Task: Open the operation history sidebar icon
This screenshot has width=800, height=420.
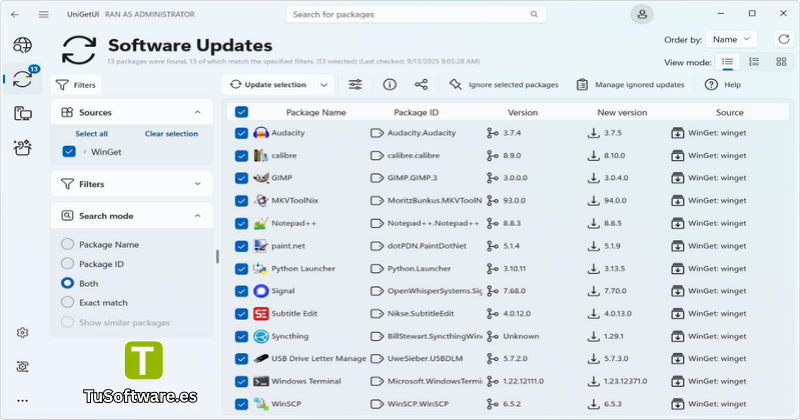Action: [x=22, y=366]
